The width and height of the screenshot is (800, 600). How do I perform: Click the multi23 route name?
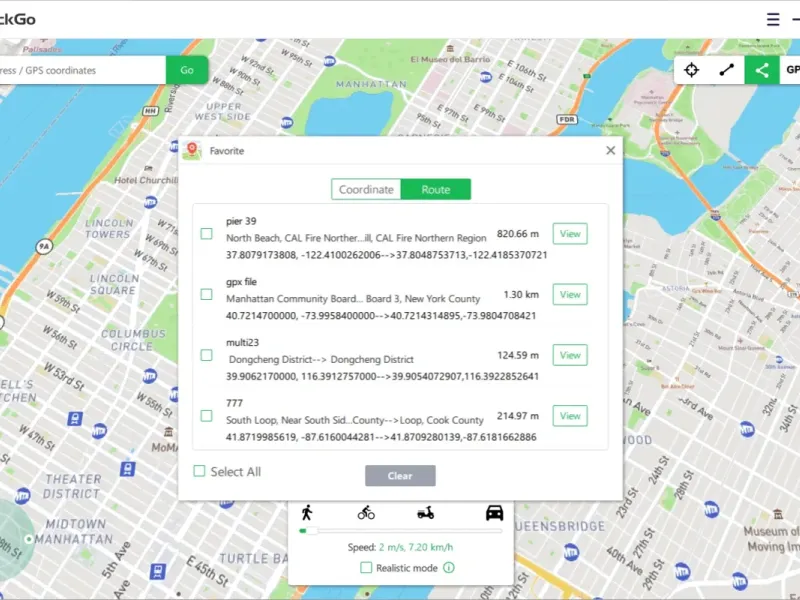[242, 342]
